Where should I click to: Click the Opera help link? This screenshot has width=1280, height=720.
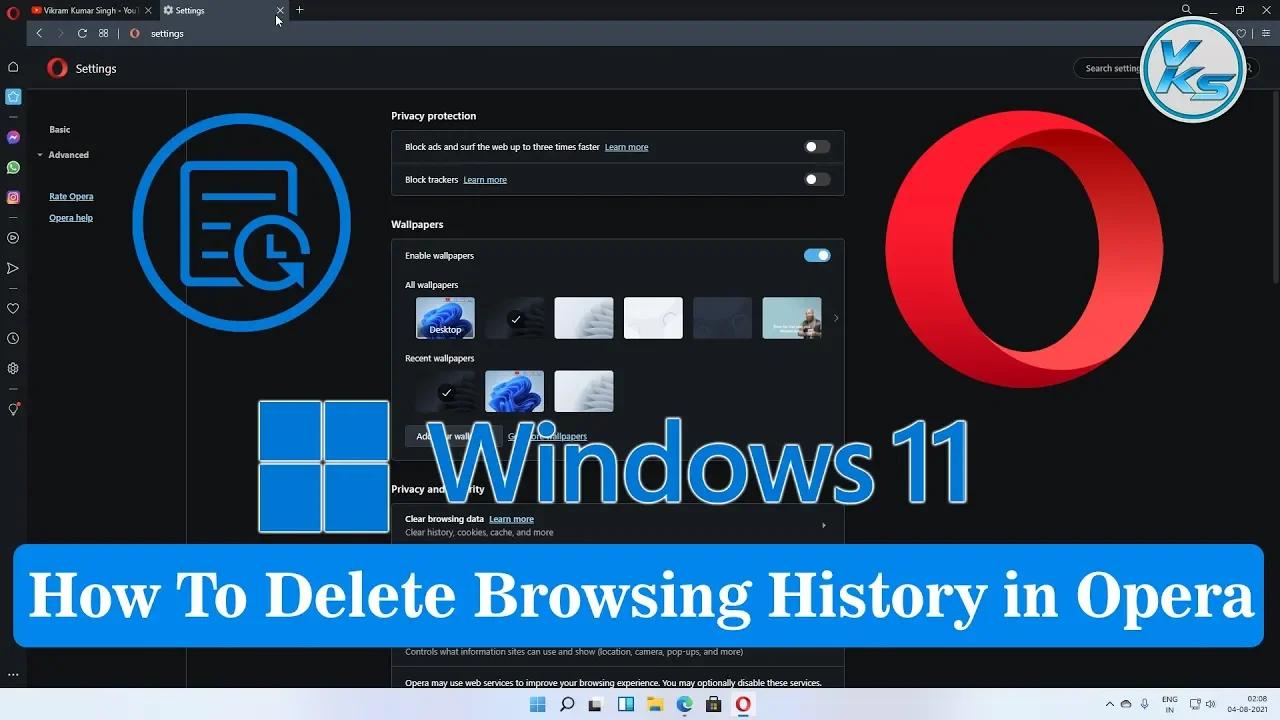[71, 218]
